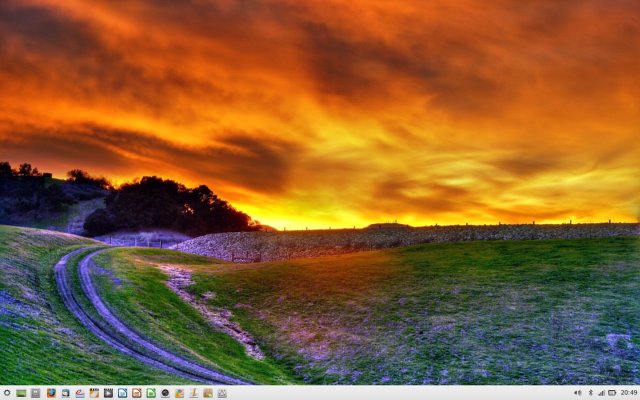
Task: Open the network signal tray icon
Action: 601,393
